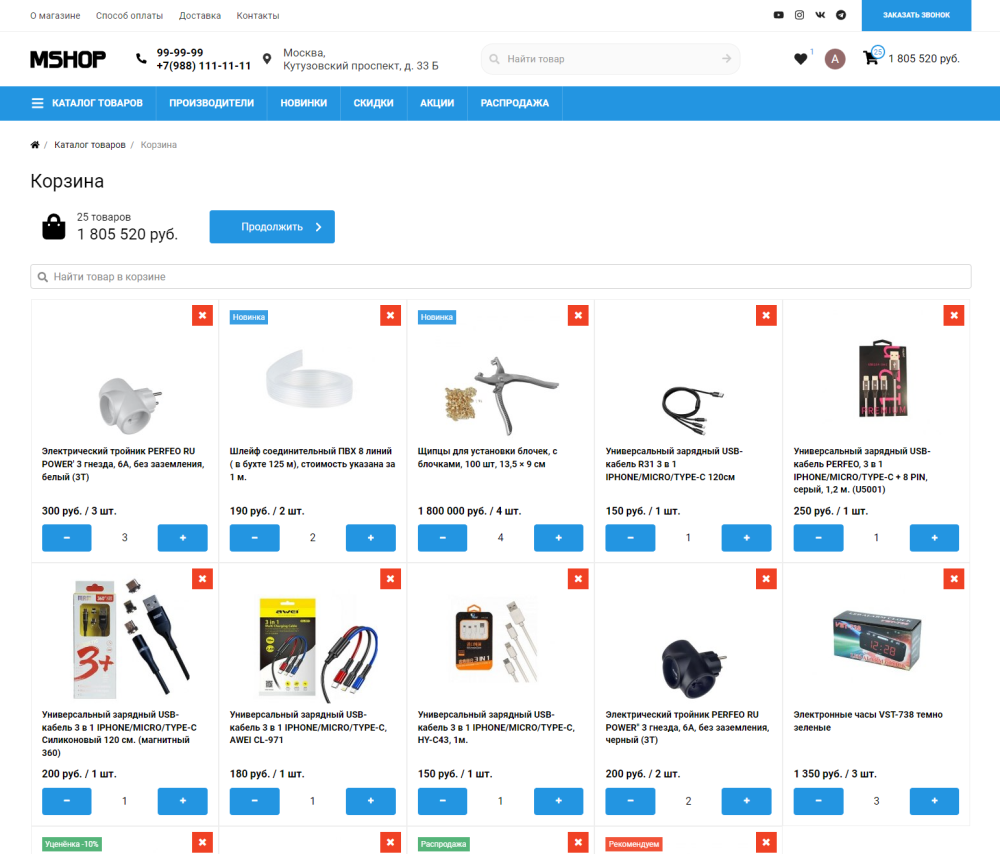Remove USB cable R31 from cart
The image size is (1000, 854).
[x=766, y=315]
